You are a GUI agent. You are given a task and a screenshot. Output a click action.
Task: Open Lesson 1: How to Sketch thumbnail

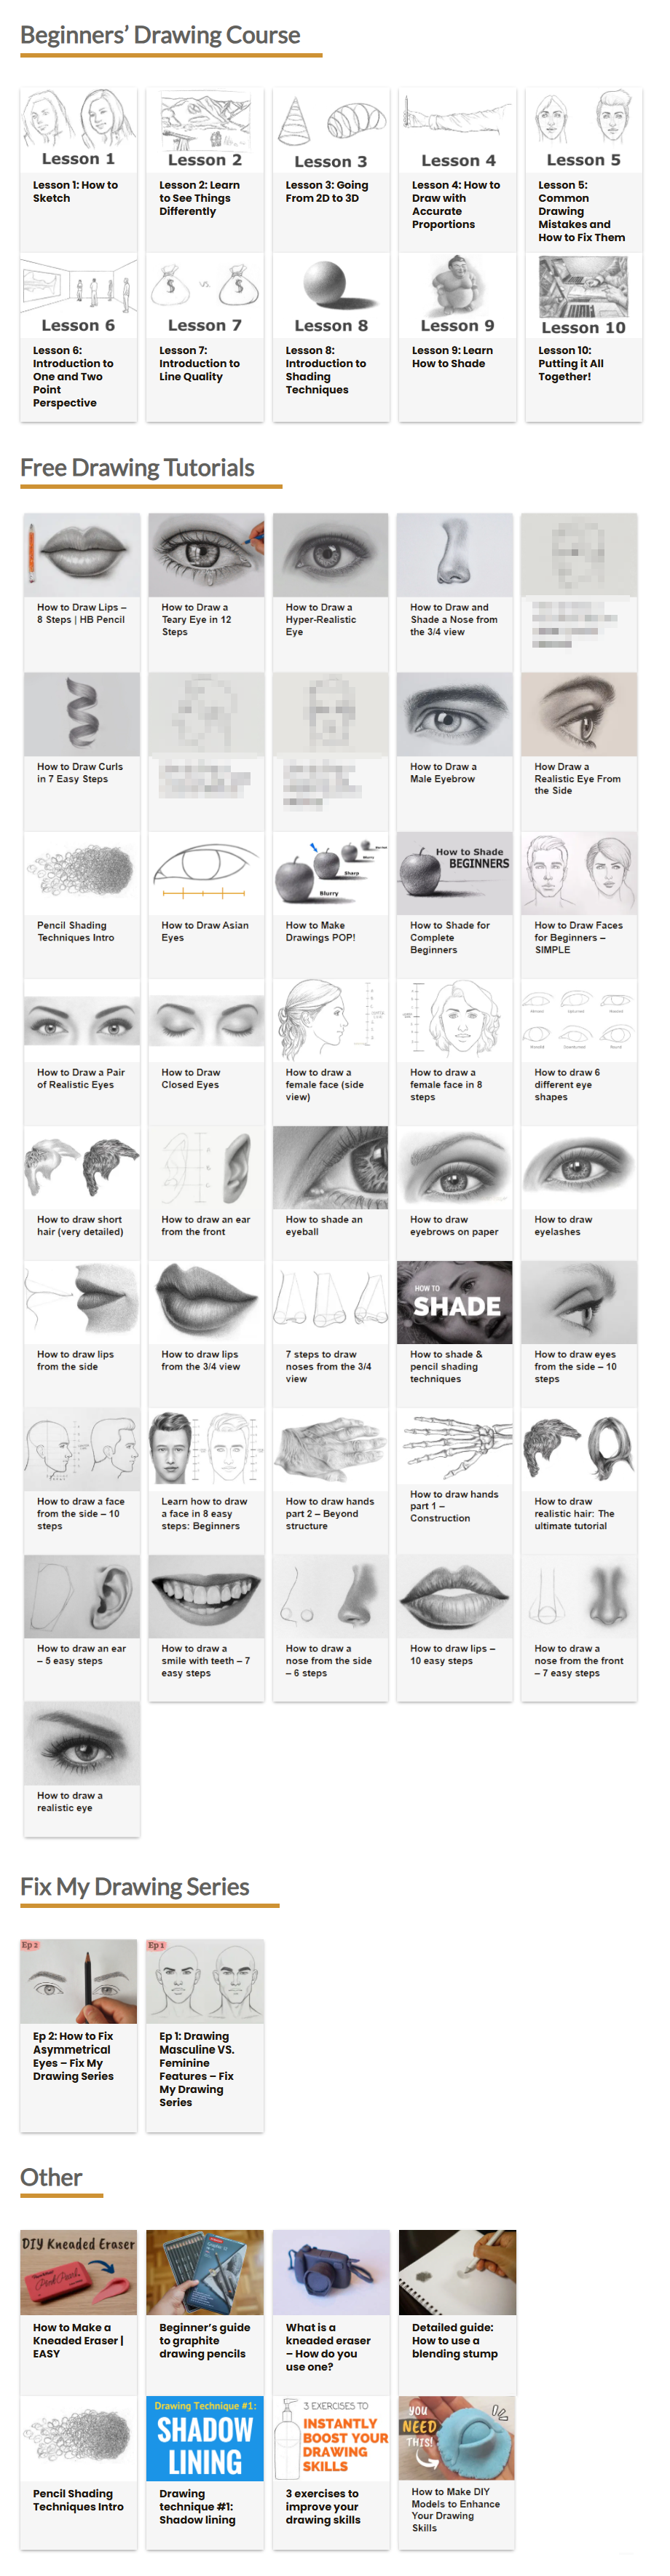coord(78,130)
